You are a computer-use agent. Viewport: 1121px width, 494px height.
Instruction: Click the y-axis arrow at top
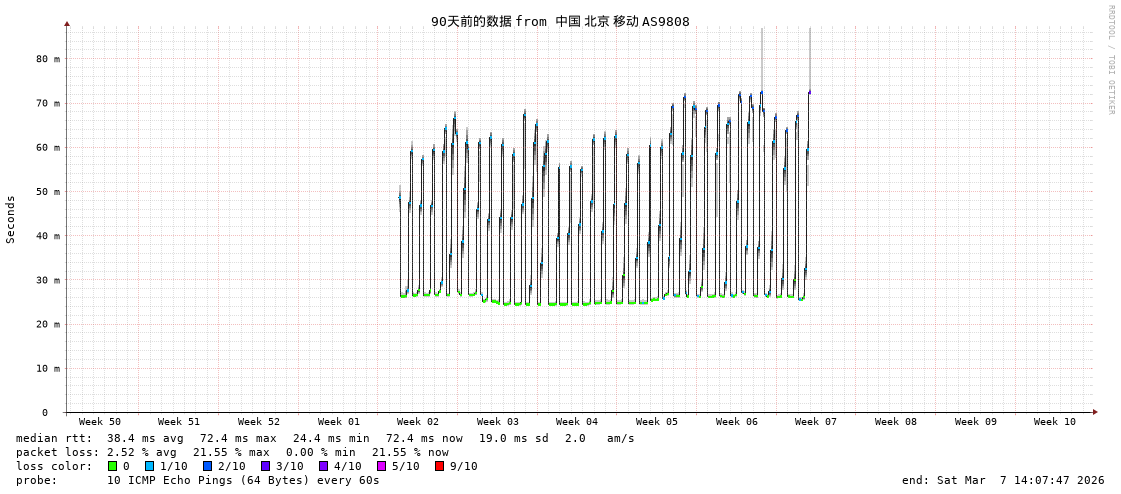pos(67,23)
